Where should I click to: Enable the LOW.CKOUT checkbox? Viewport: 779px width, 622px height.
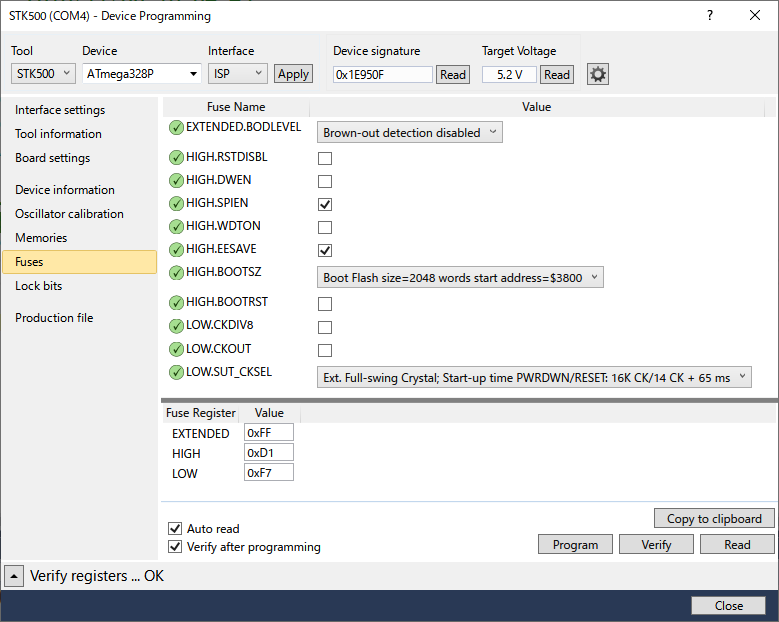pyautogui.click(x=325, y=350)
